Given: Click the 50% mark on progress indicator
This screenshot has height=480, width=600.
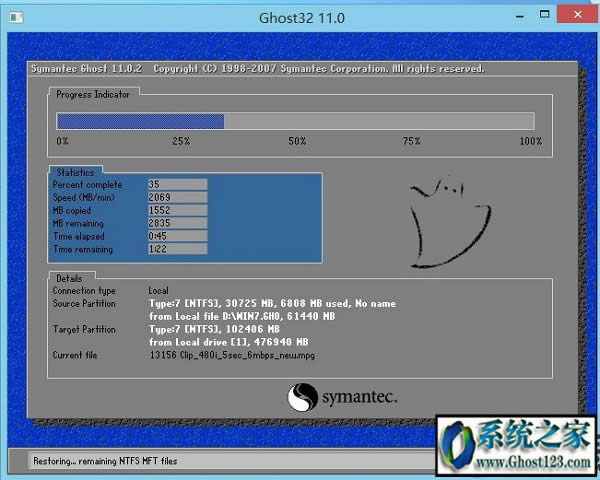Looking at the screenshot, I should pyautogui.click(x=297, y=142).
